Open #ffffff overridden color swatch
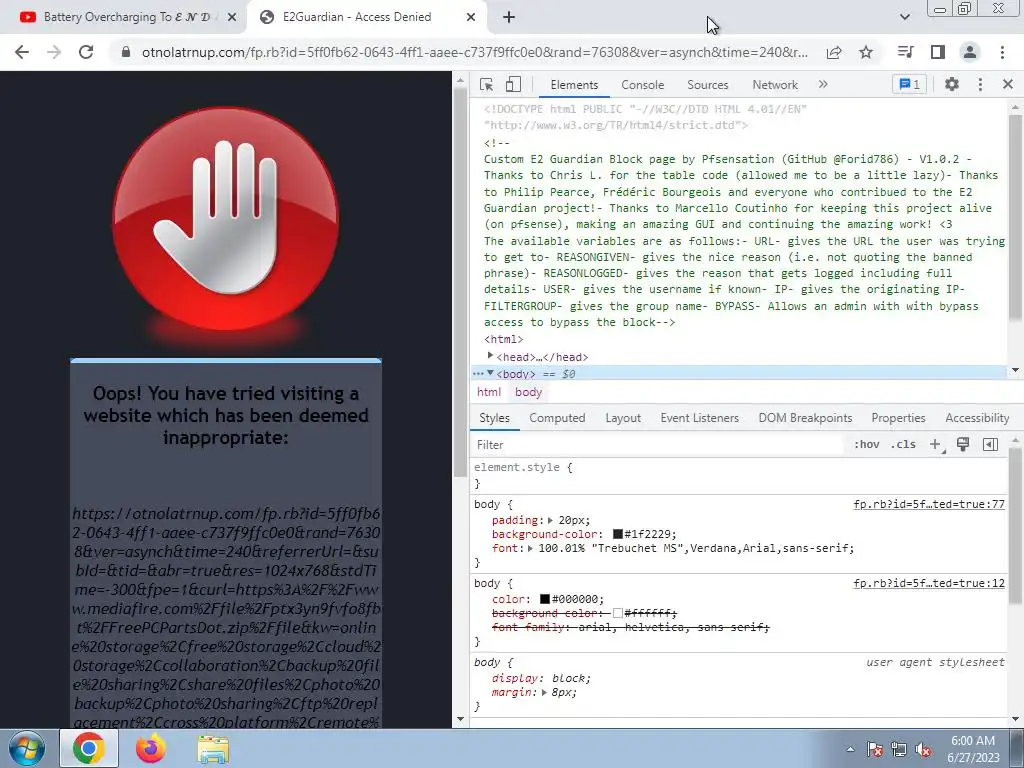Screen dimensions: 1024x768 pos(617,613)
